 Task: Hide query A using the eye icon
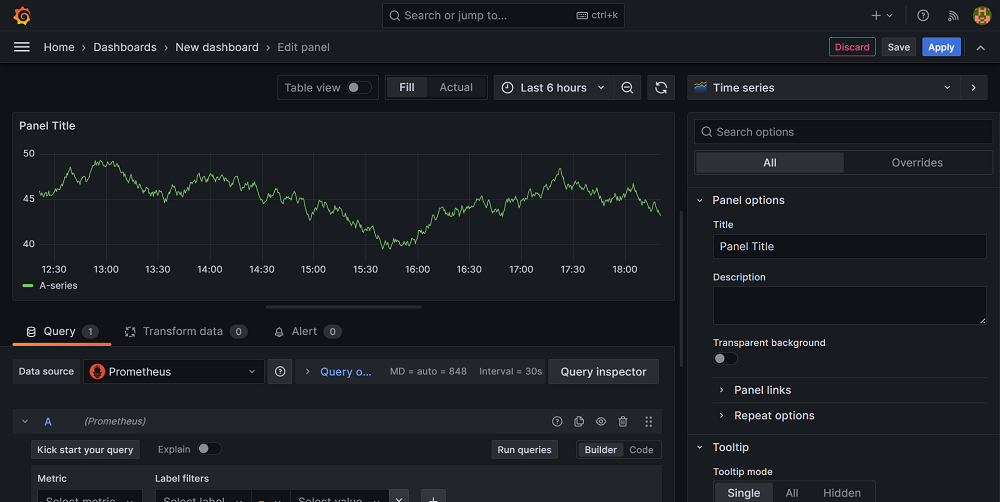pos(601,422)
